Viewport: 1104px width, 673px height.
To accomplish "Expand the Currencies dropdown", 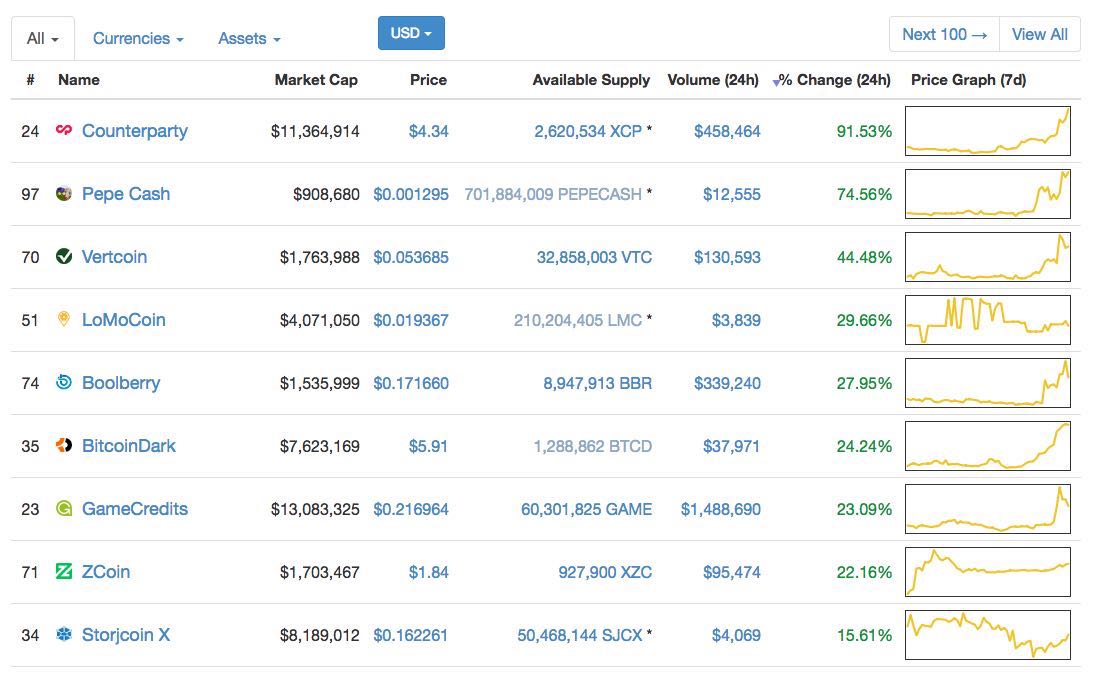I will 138,39.
